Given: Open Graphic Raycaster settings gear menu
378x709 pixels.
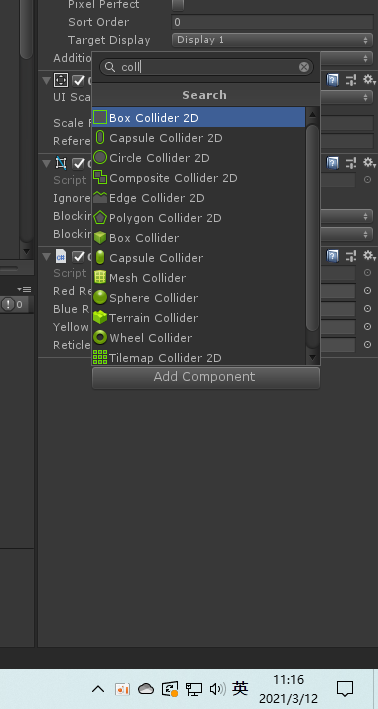Looking at the screenshot, I should point(369,162).
